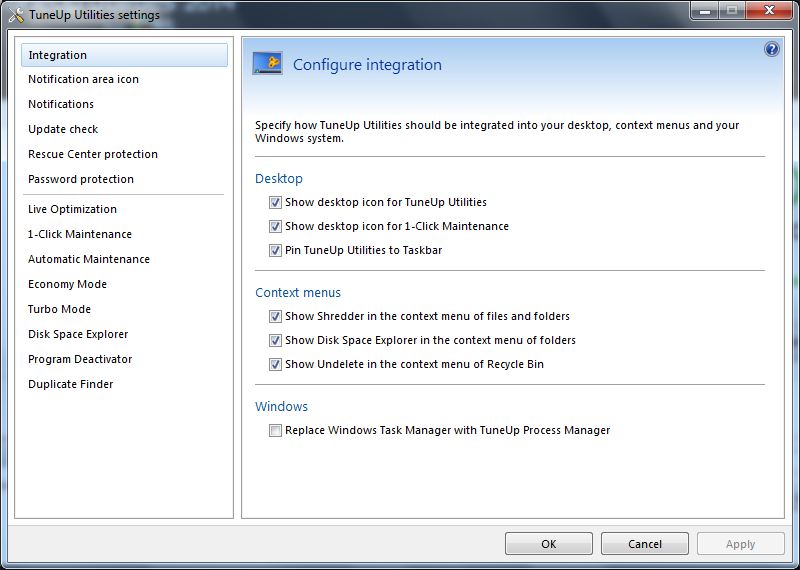Click the Configure integration monitor icon
This screenshot has width=800, height=570.
click(267, 63)
